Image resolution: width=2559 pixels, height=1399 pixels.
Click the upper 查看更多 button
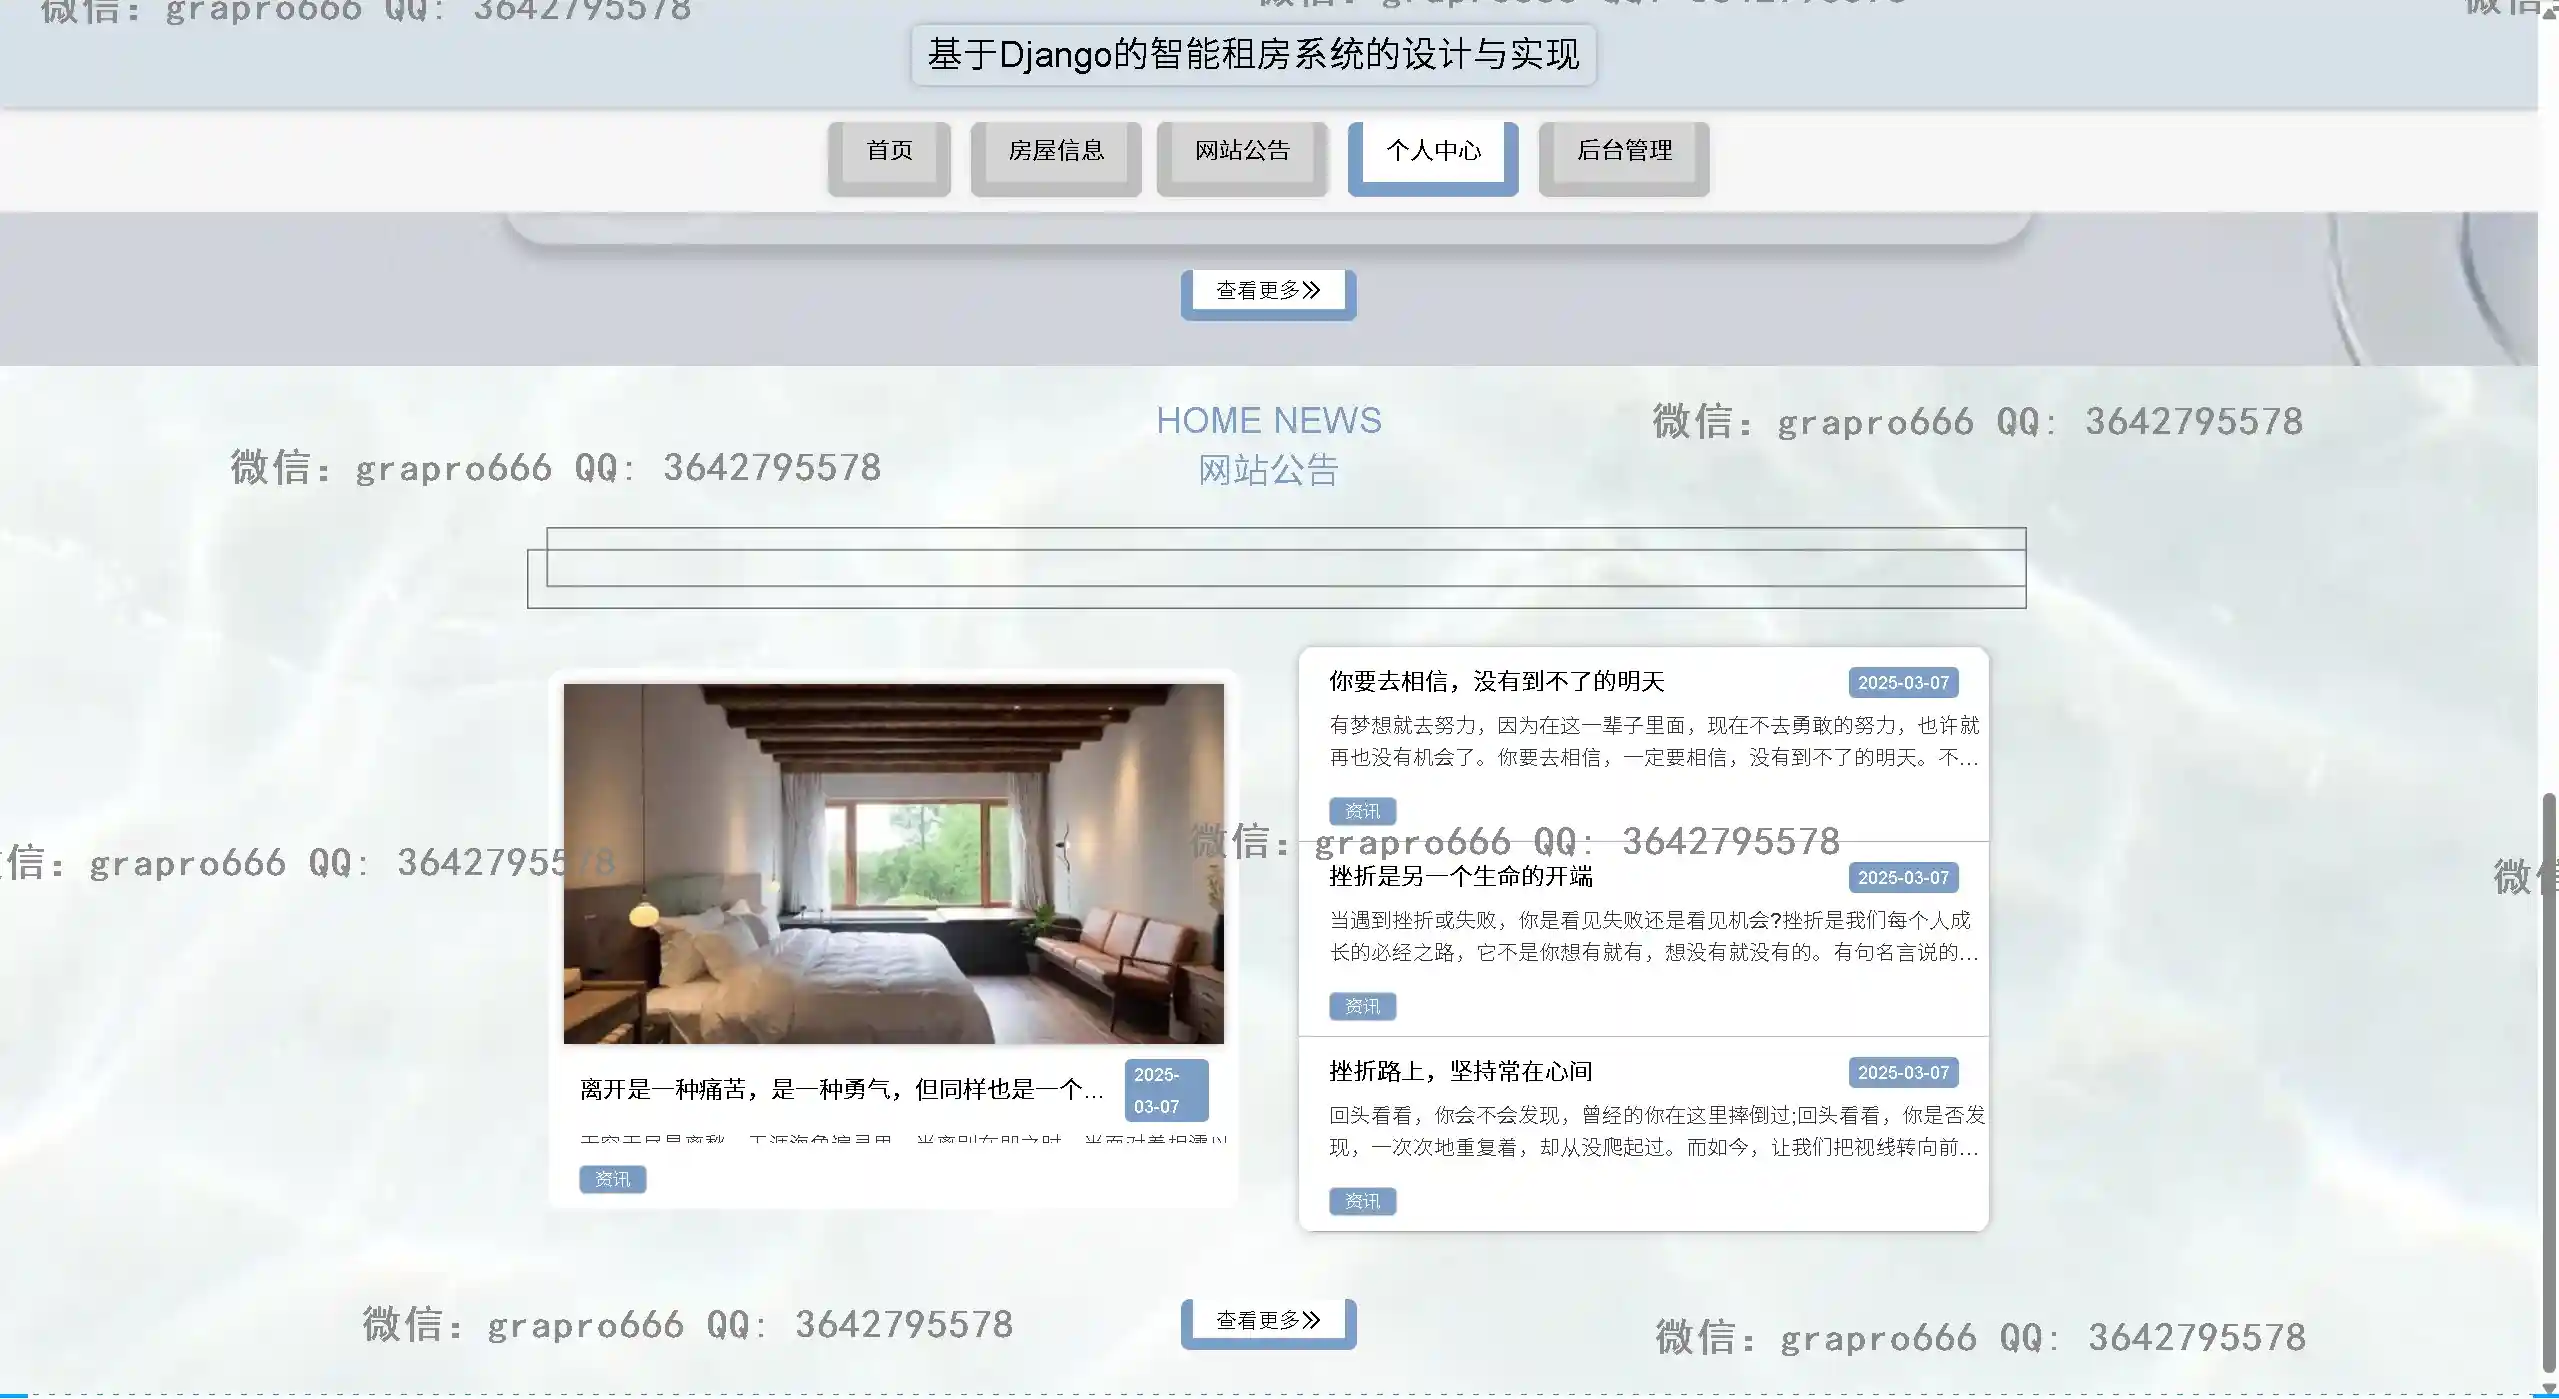tap(1267, 291)
